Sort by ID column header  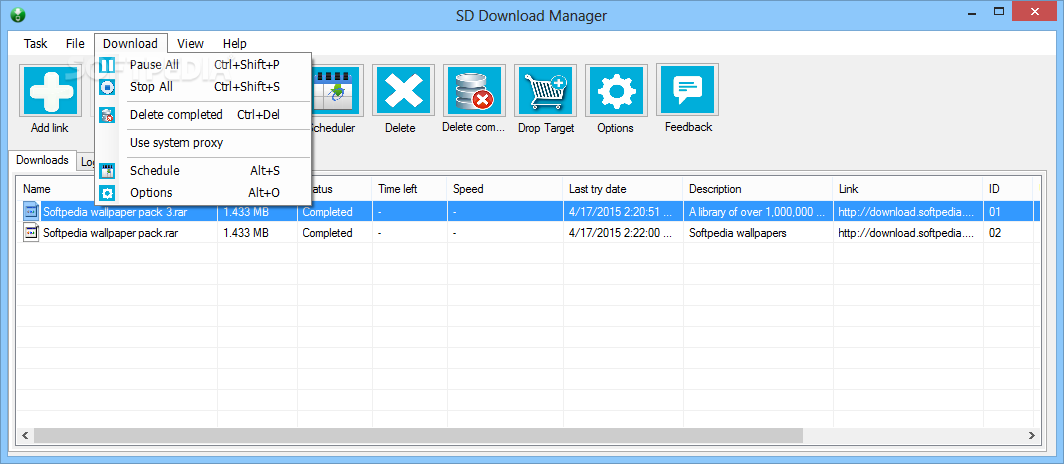coord(1008,189)
